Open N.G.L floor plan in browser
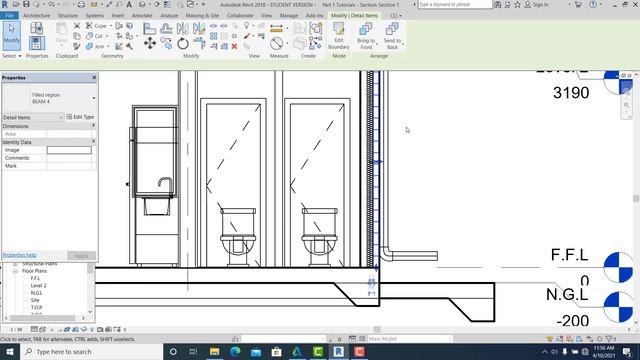The height and width of the screenshot is (360, 640). coord(36,293)
